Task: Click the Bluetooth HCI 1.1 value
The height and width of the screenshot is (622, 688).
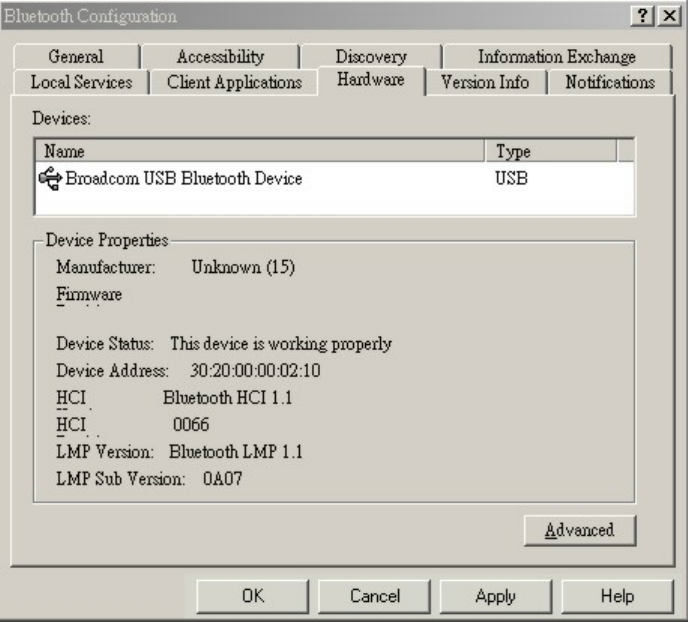Action: (x=227, y=398)
